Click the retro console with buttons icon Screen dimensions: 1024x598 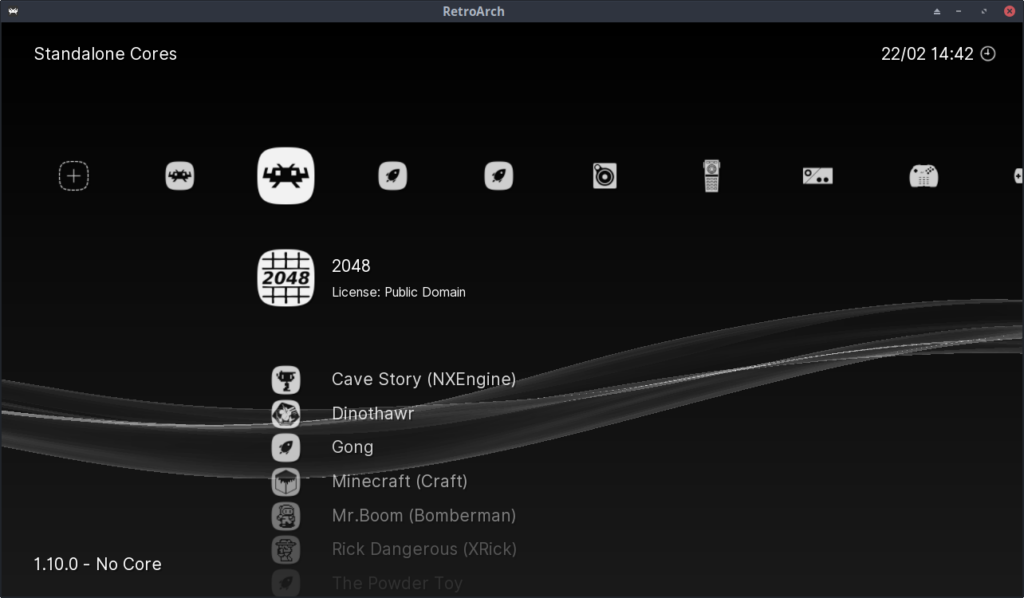click(x=817, y=175)
